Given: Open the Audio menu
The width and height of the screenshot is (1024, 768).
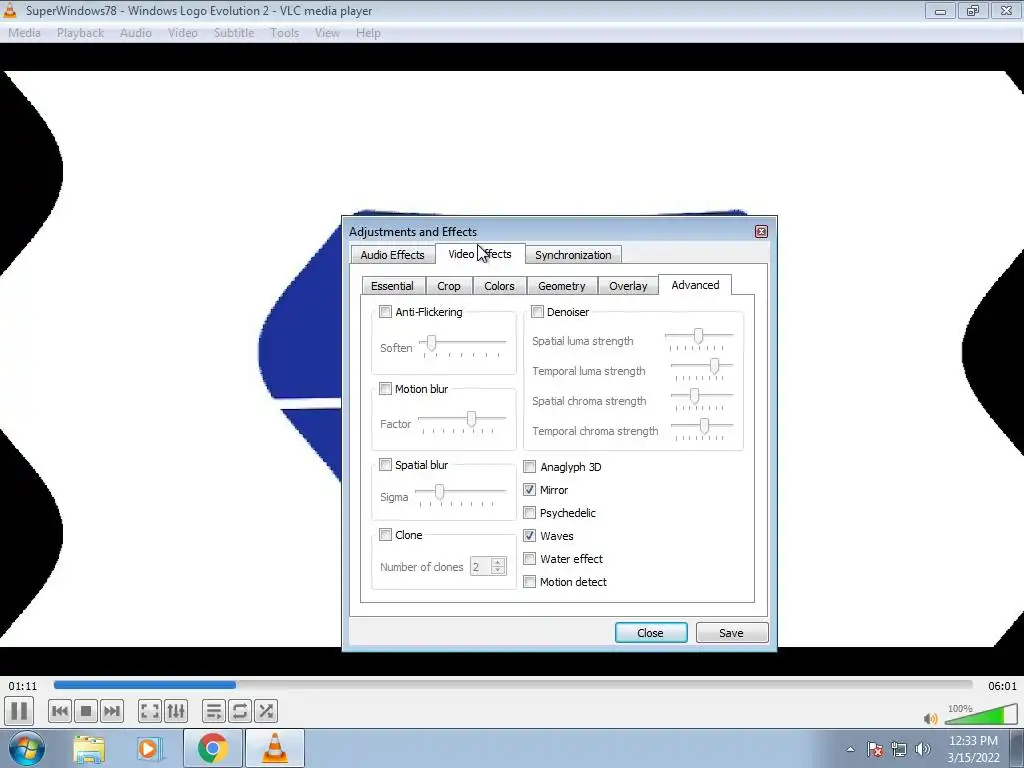Looking at the screenshot, I should (x=136, y=33).
